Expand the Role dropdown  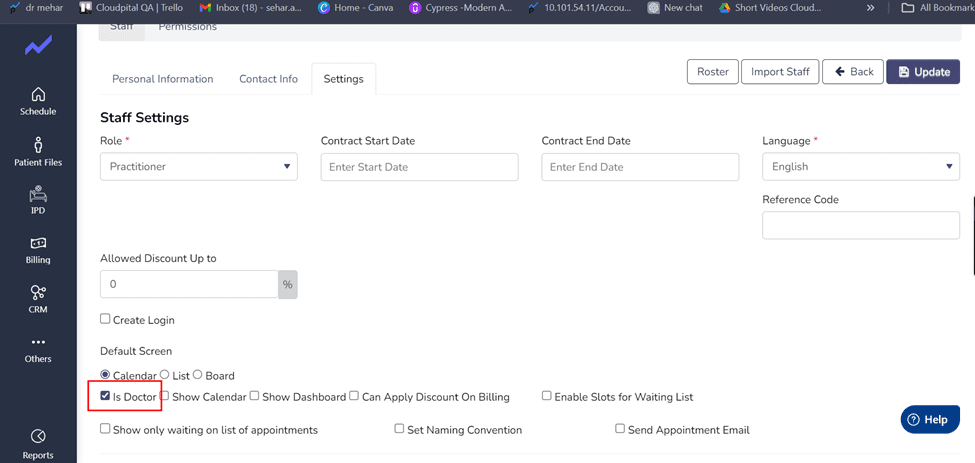199,167
